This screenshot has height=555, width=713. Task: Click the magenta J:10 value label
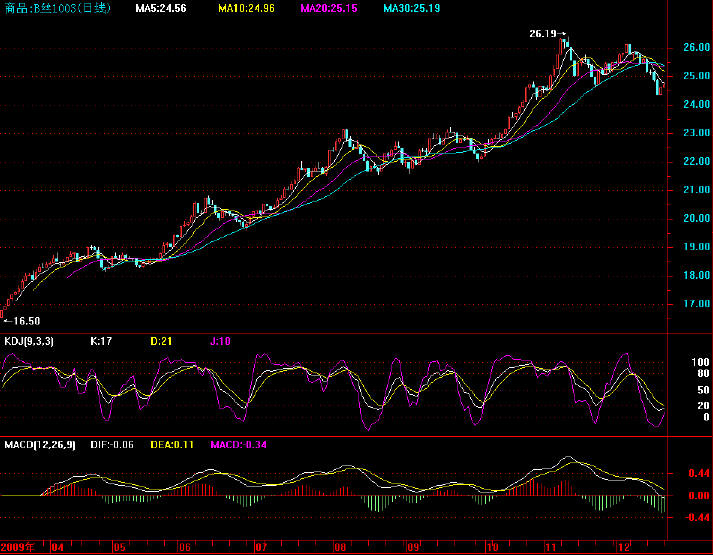221,341
